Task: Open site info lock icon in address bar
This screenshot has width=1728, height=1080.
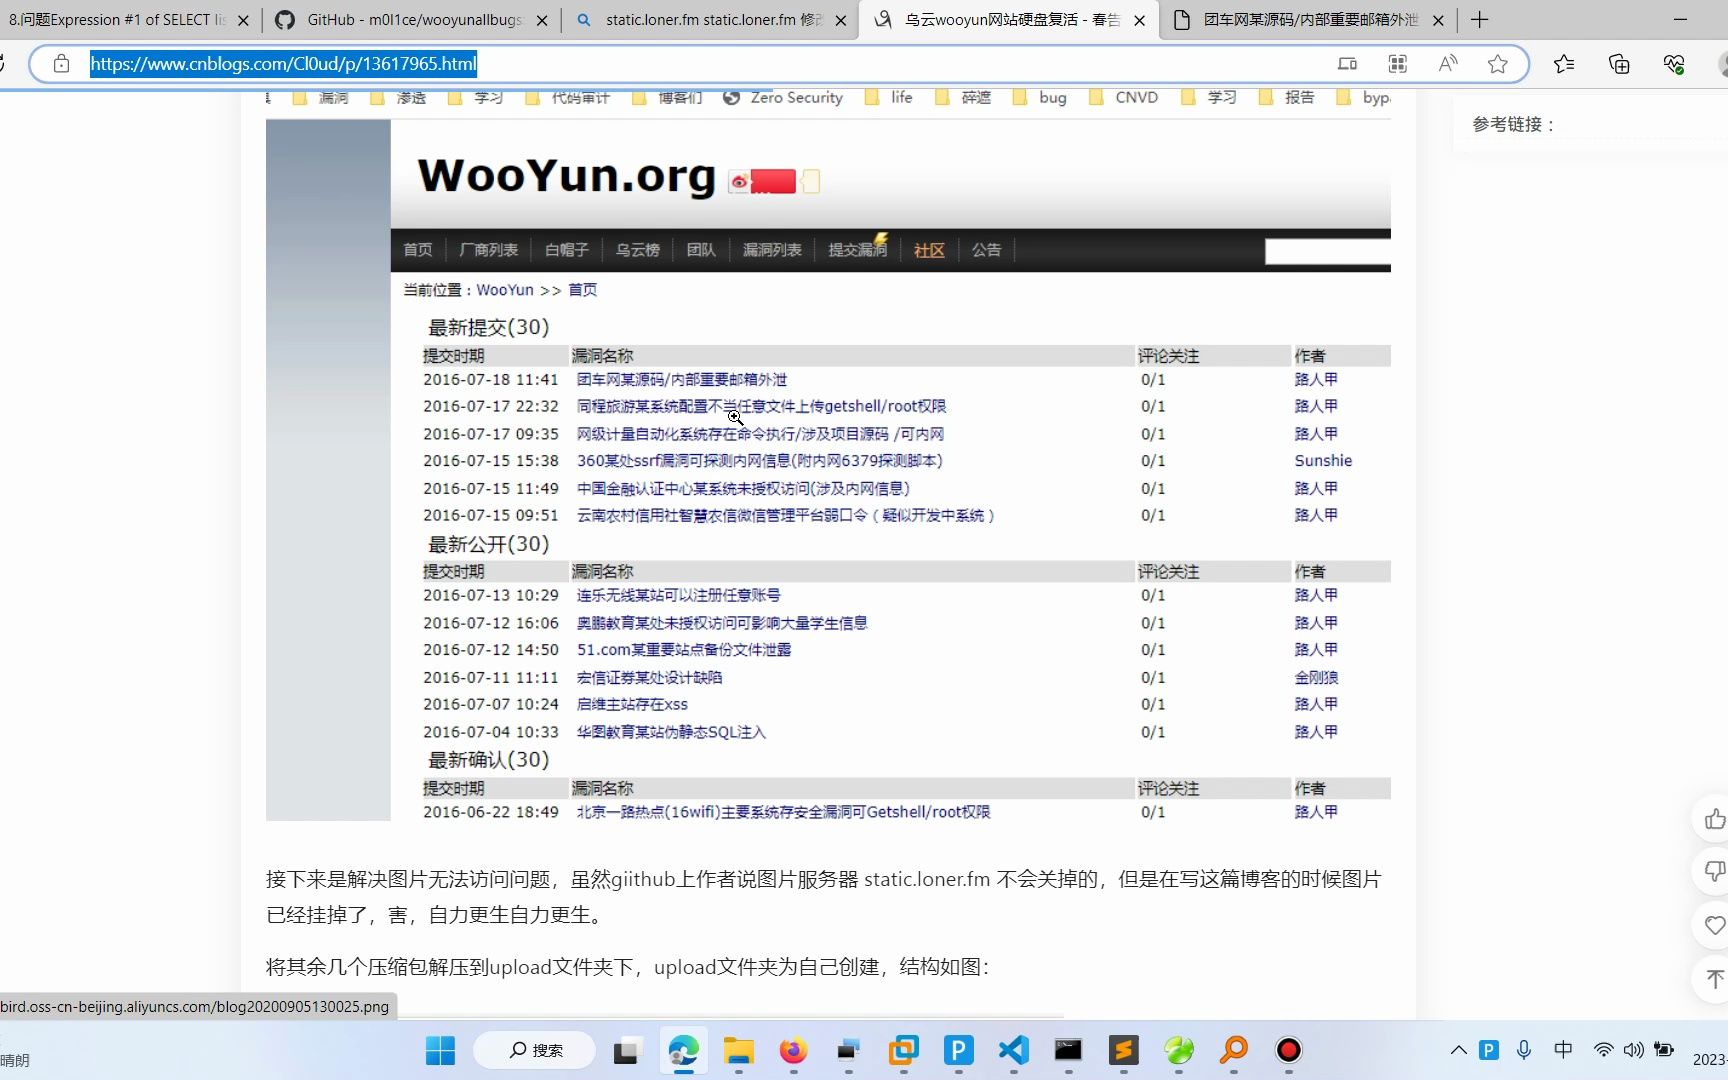Action: 61,64
